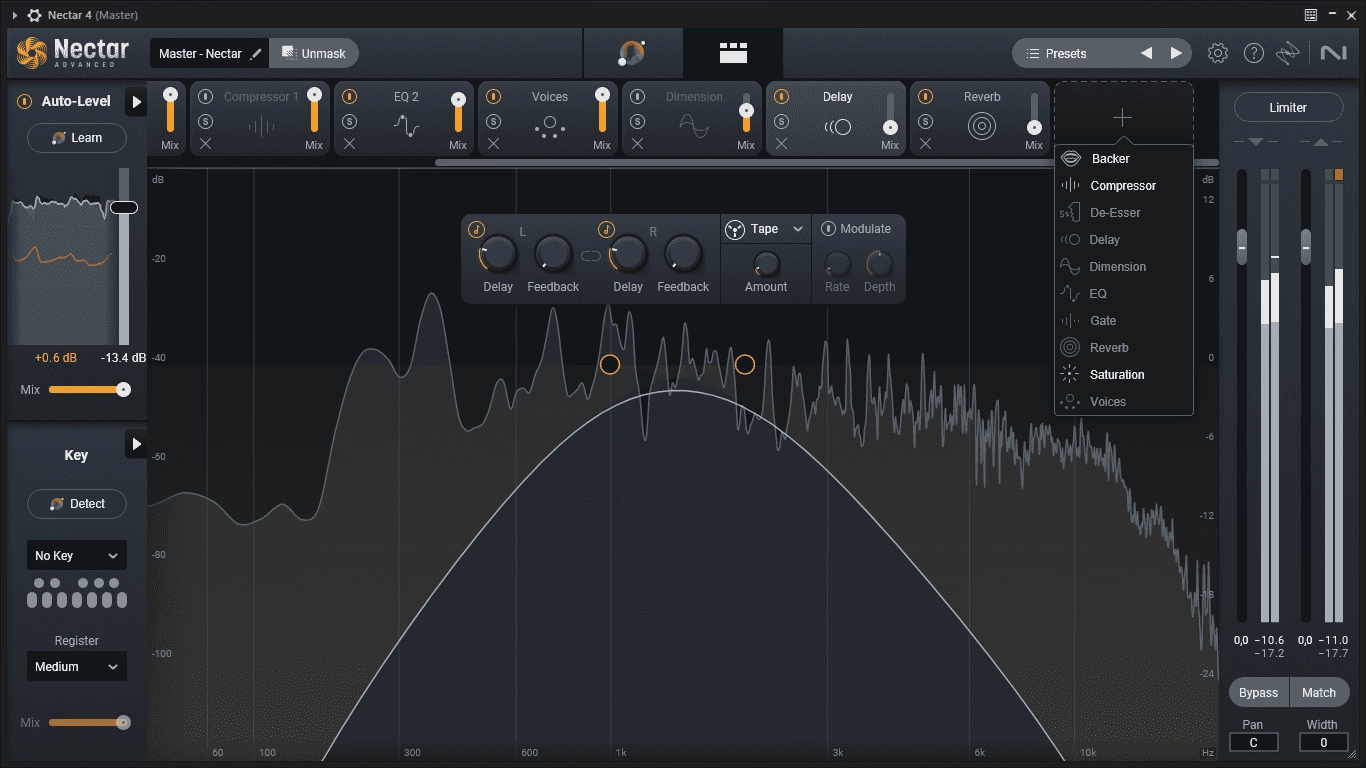The height and width of the screenshot is (768, 1366).
Task: Choose EQ from the module menu
Action: click(1124, 294)
